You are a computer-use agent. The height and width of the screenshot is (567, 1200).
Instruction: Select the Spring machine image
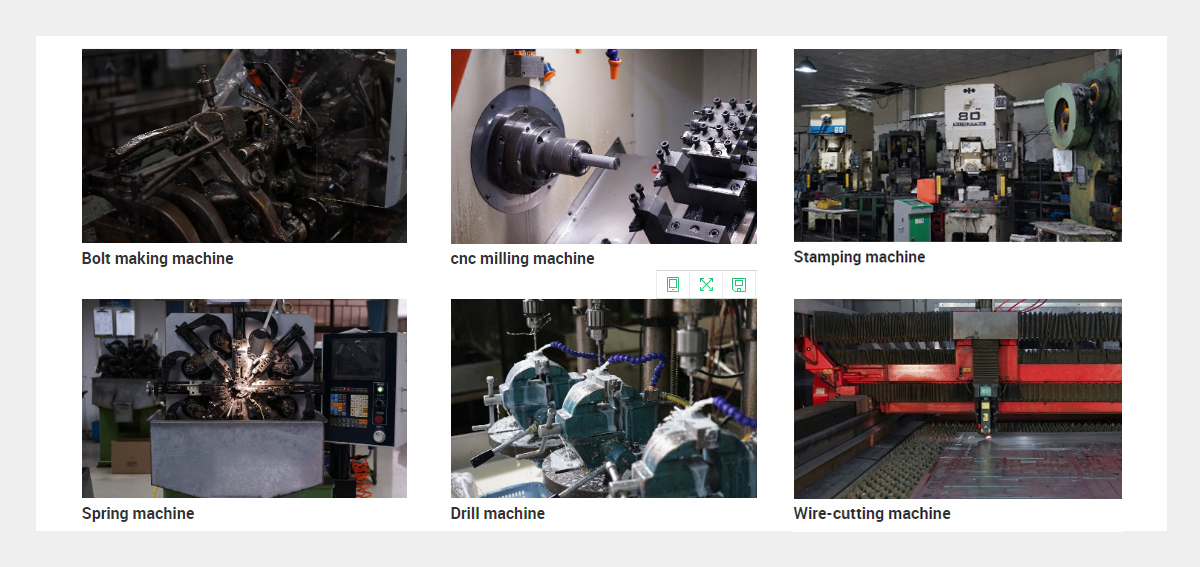[x=244, y=398]
